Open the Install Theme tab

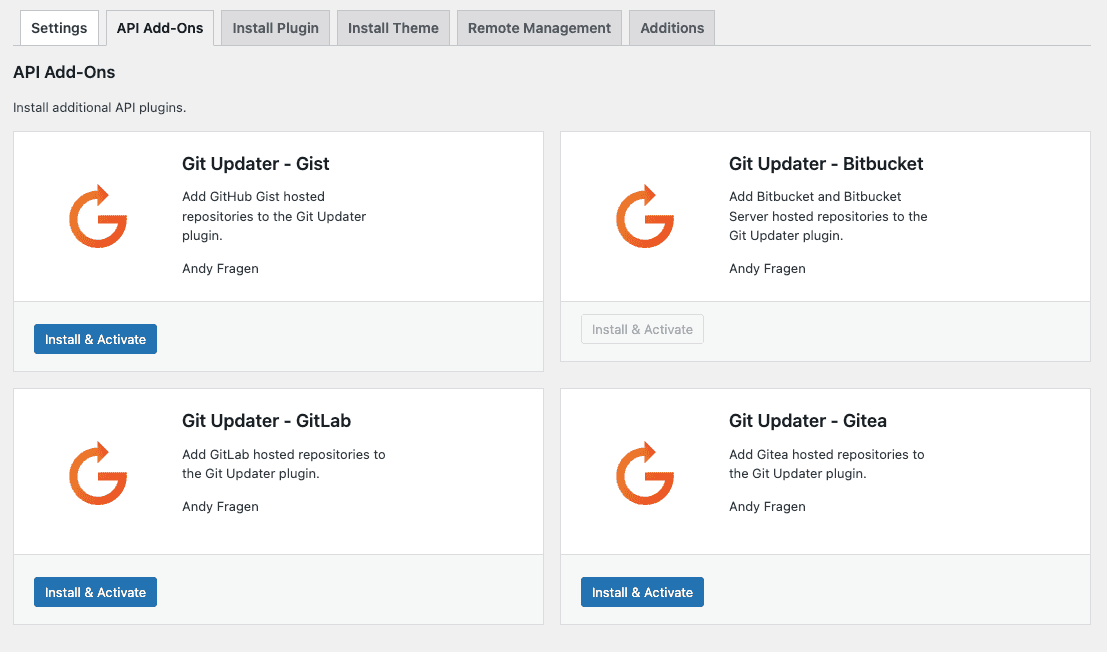click(393, 27)
